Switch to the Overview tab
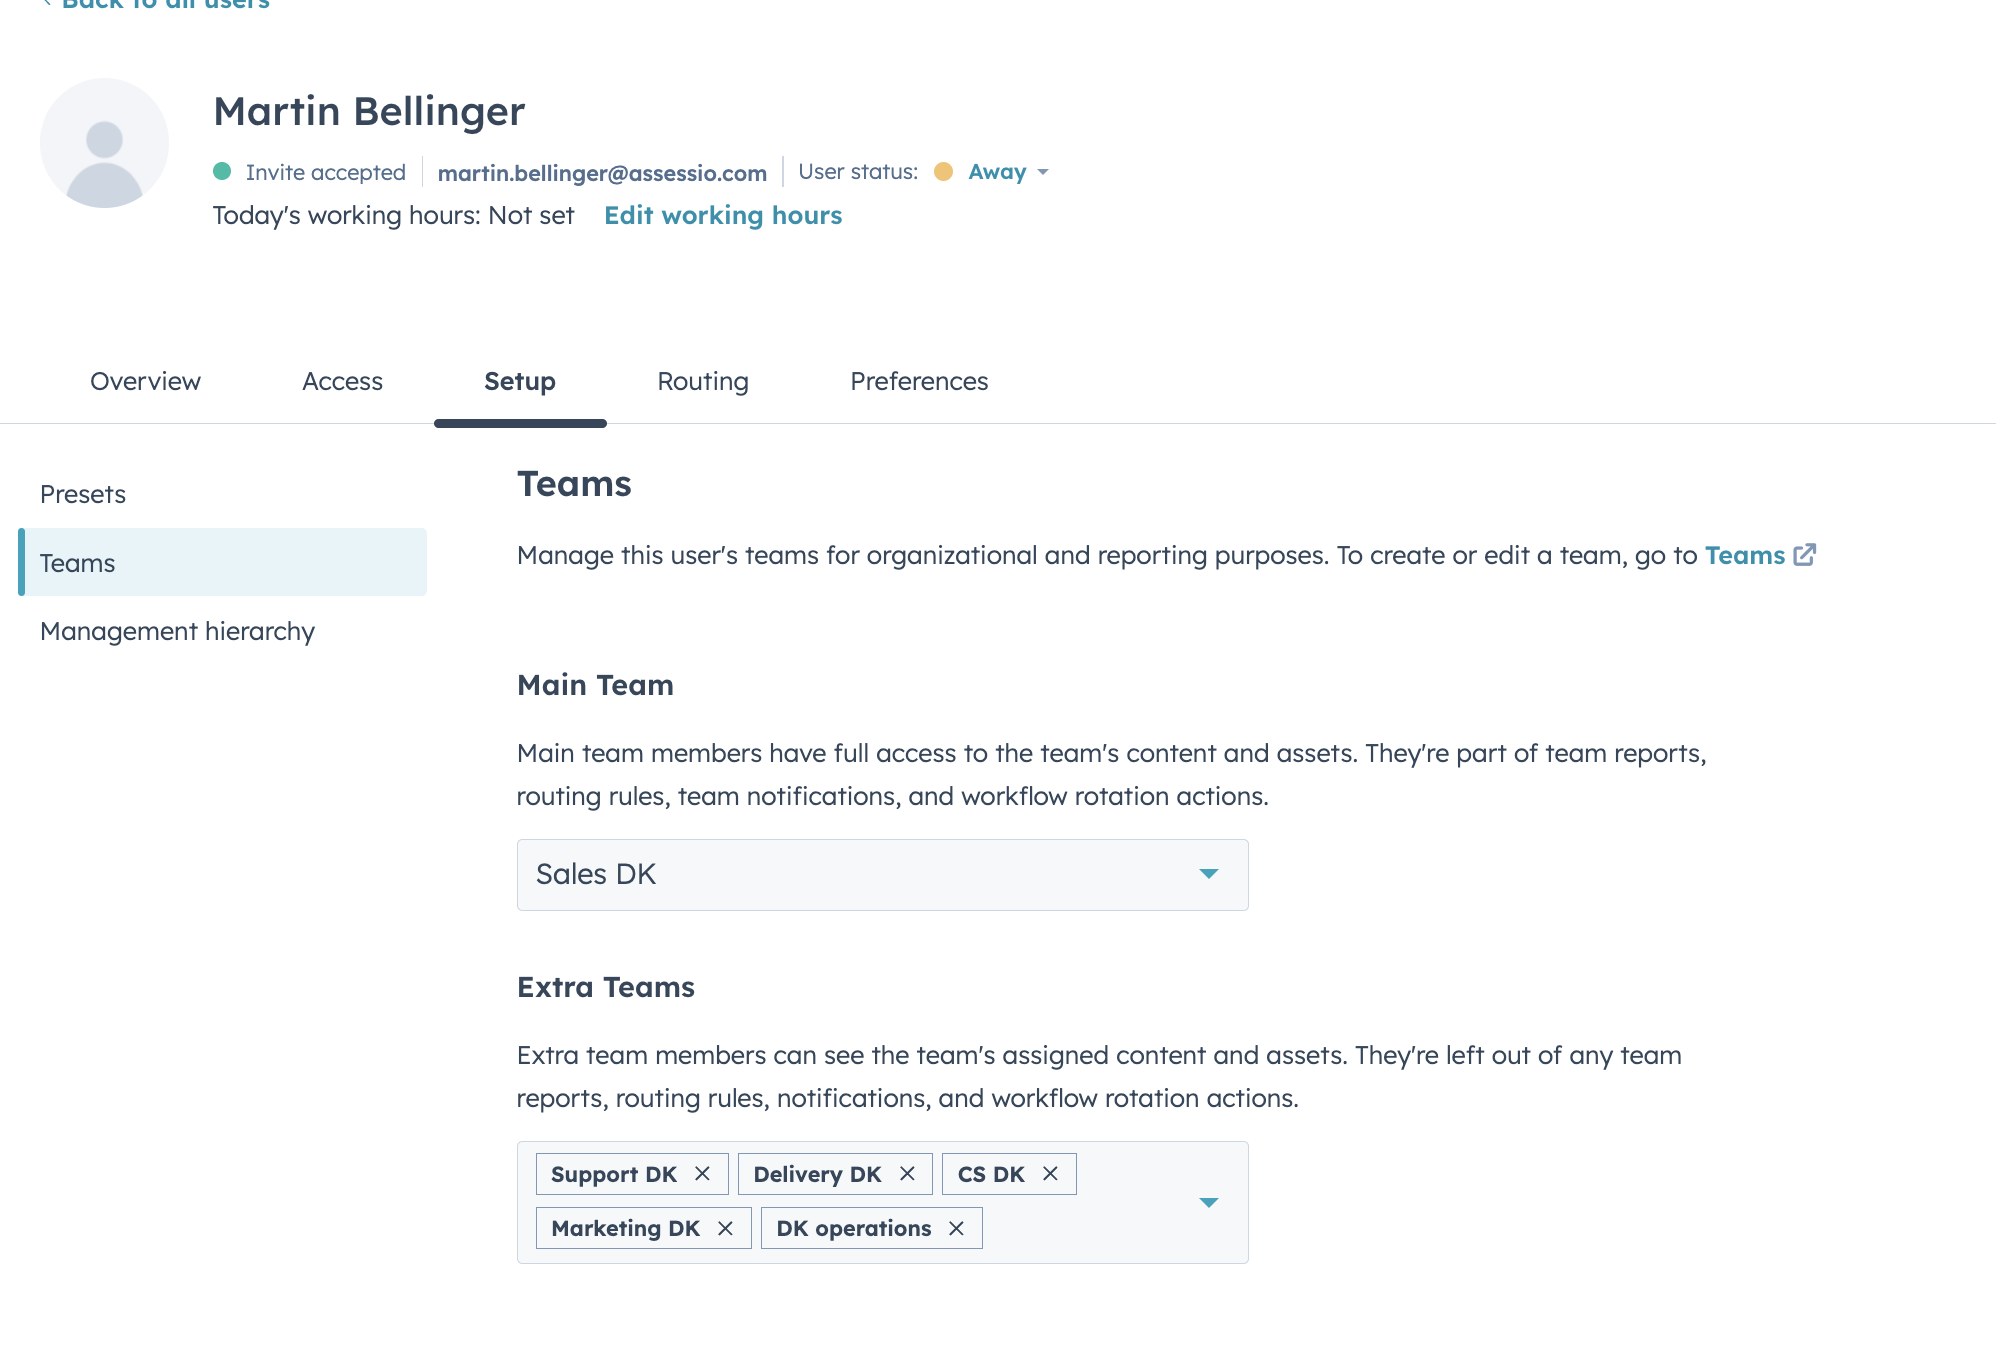This screenshot has width=1996, height=1356. tap(145, 381)
